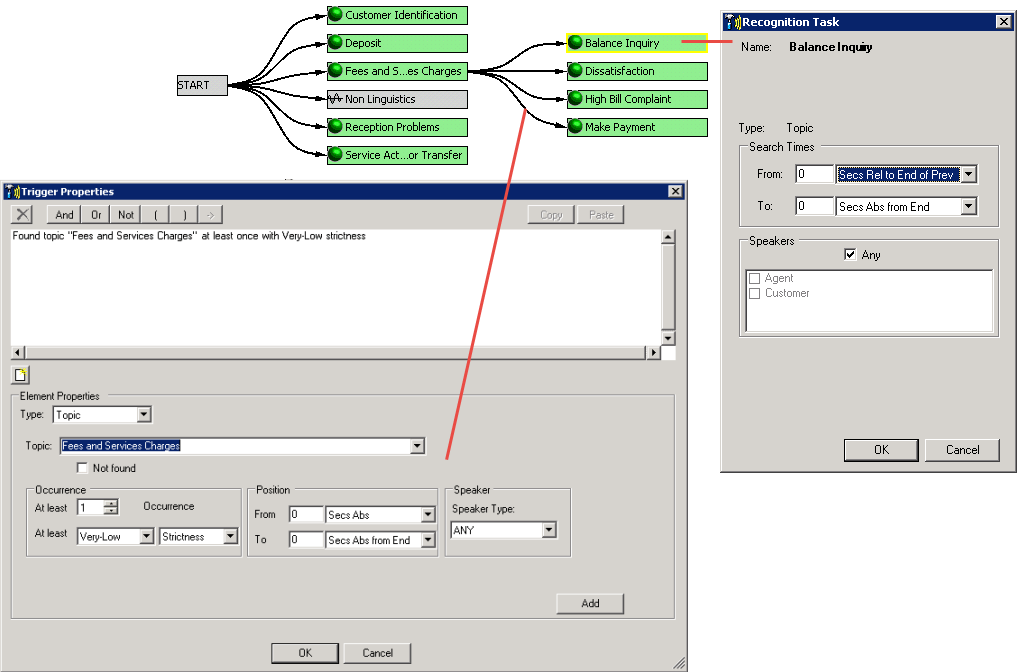1018x672 pixels.
Task: Enable the Not found checkbox
Action: 82,468
